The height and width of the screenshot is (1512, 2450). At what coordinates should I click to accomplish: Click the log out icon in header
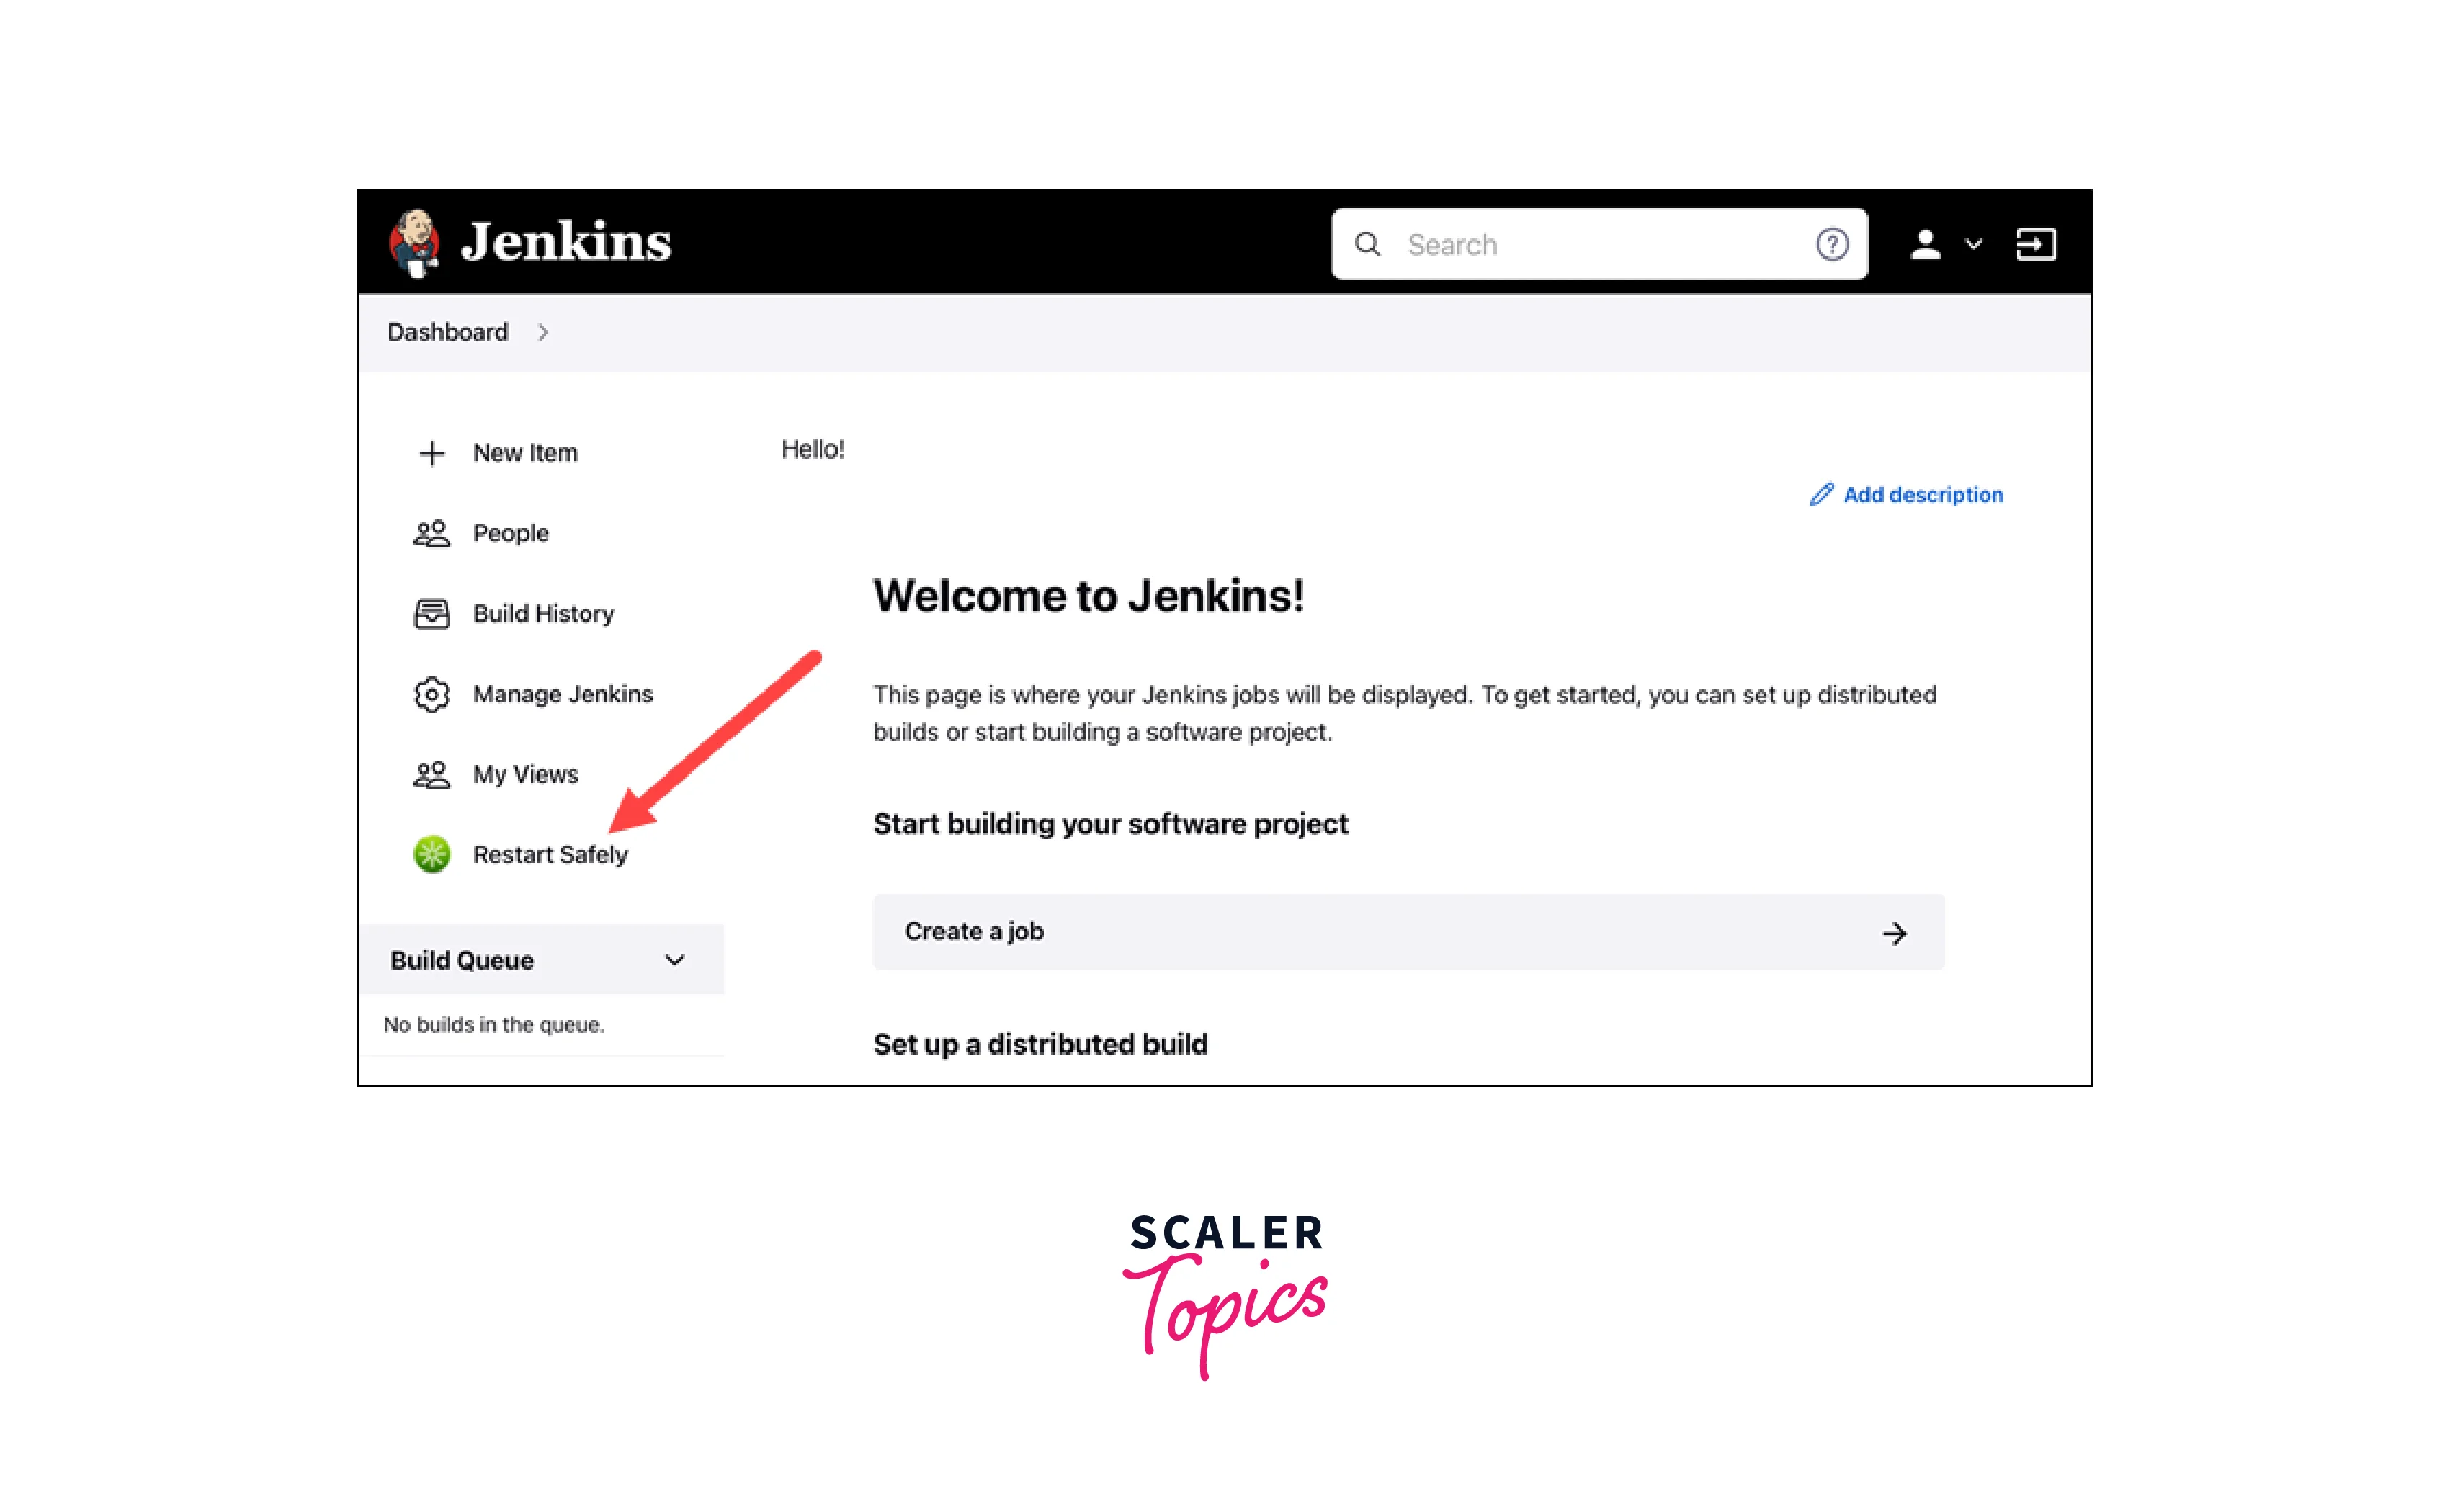(2035, 244)
